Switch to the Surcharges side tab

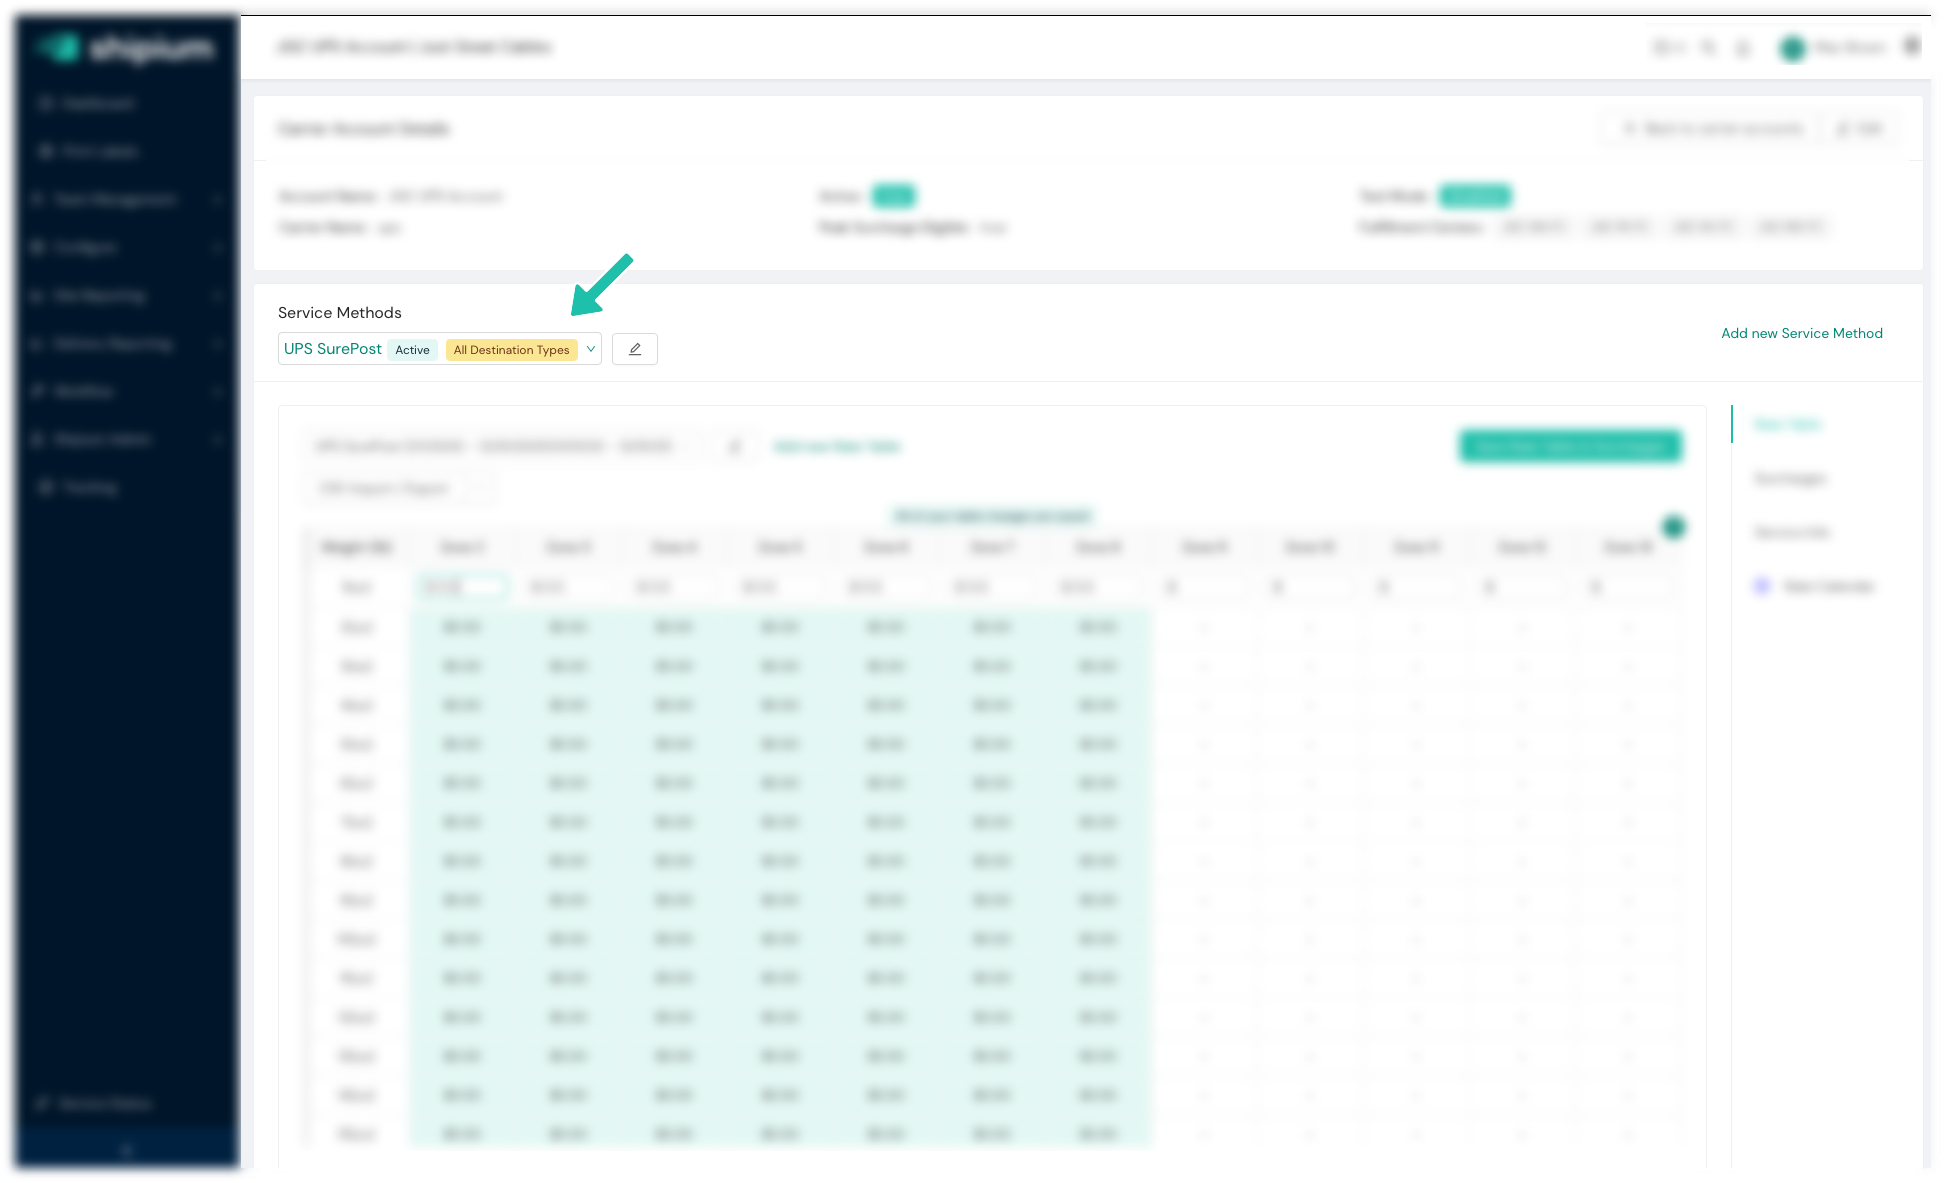[1789, 479]
